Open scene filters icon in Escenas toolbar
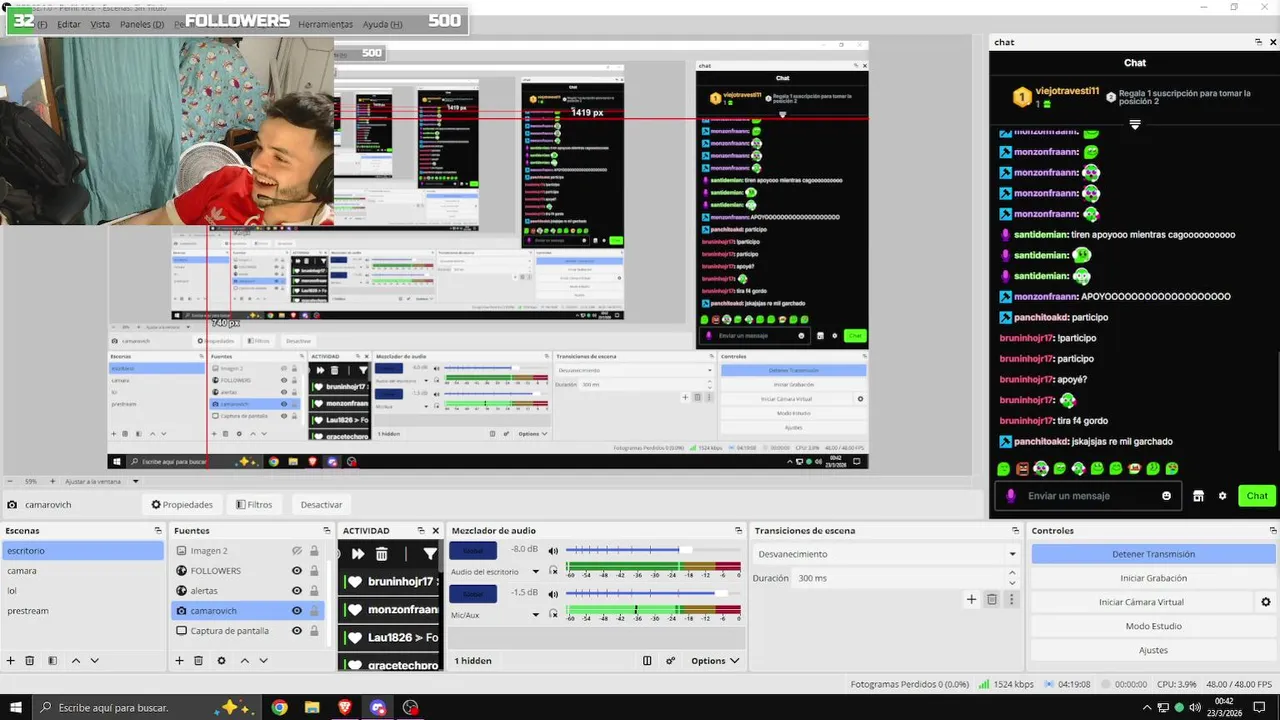1280x720 pixels. tap(52, 661)
